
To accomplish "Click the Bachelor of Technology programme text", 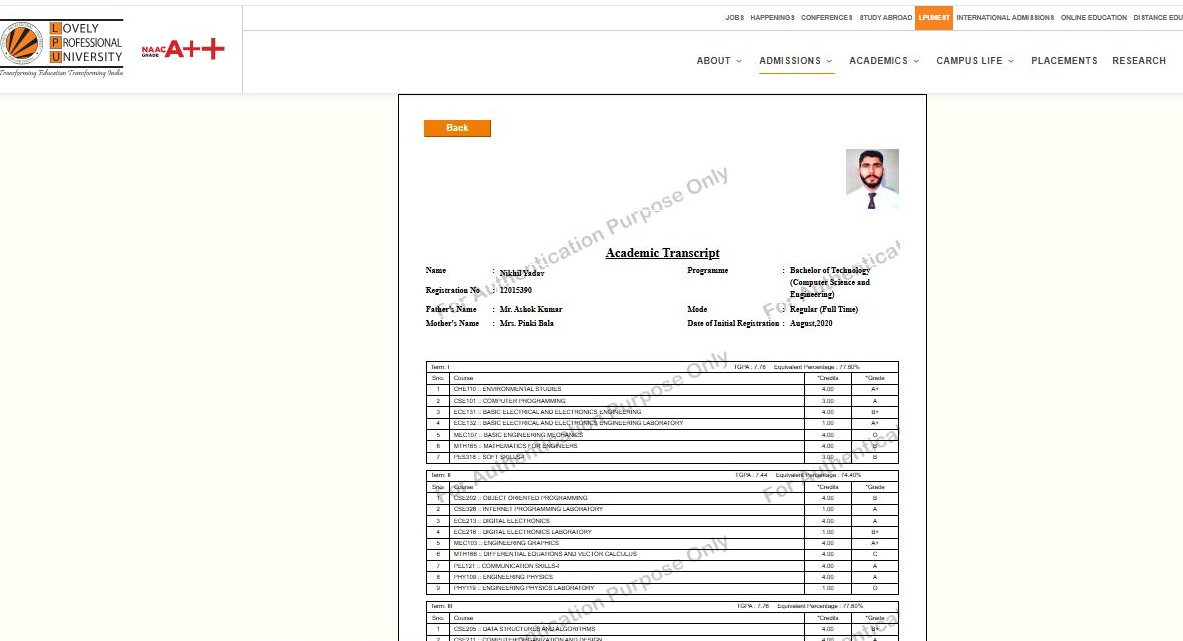I will click(830, 282).
